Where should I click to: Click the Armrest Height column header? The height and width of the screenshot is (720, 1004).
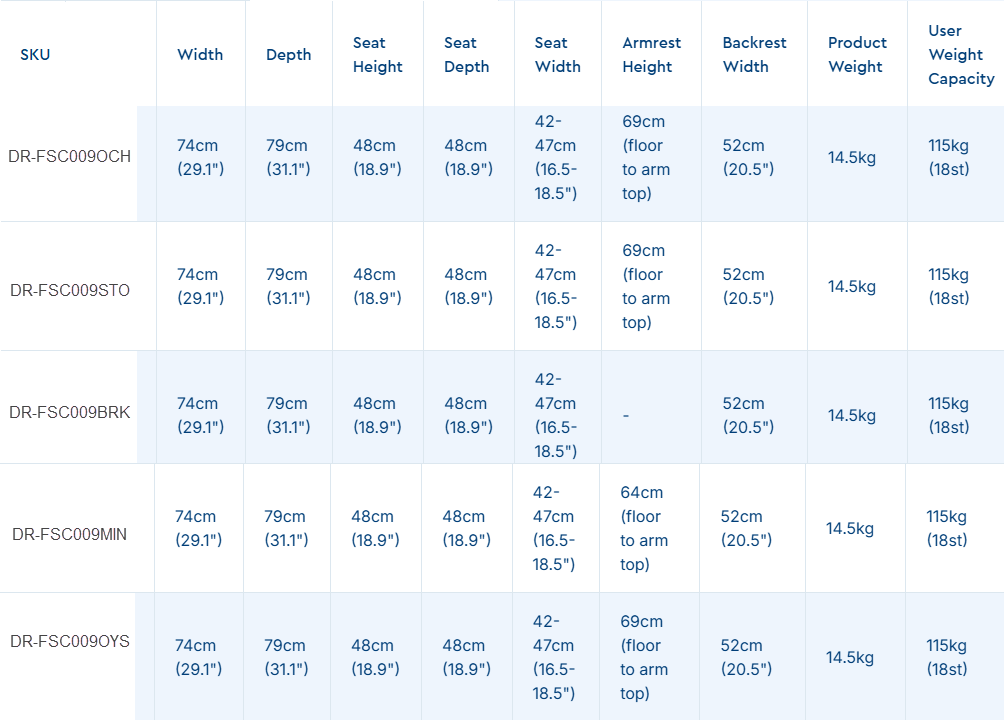coord(651,54)
